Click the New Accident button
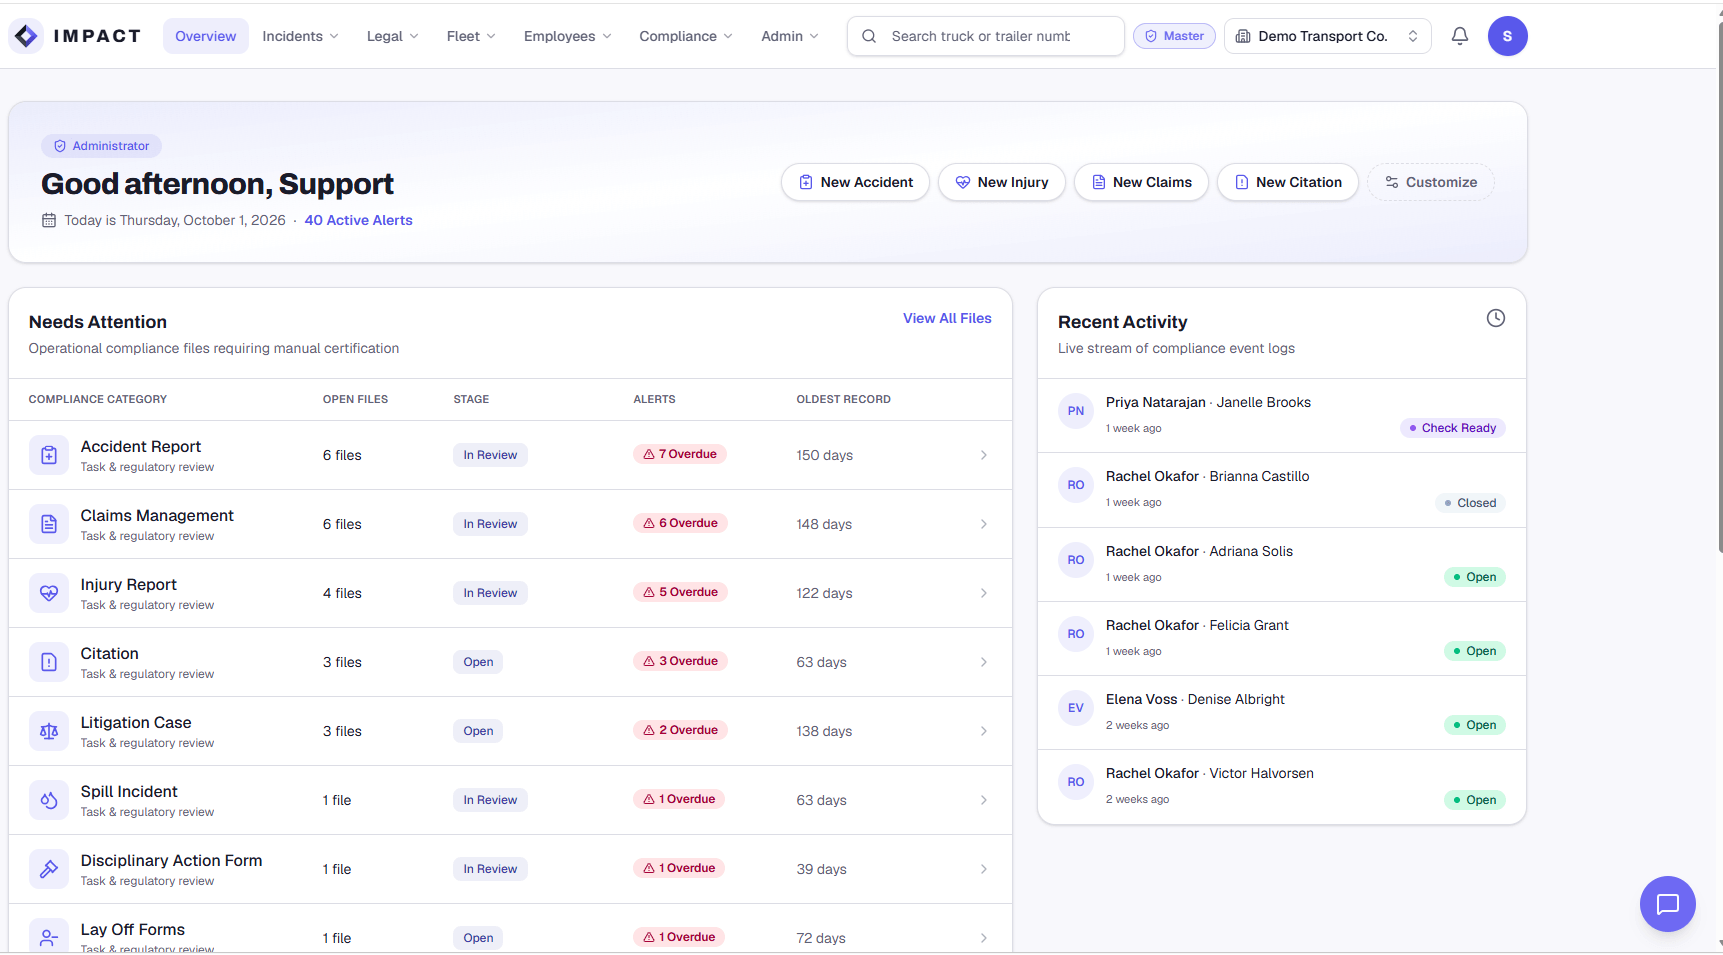Image resolution: width=1723 pixels, height=955 pixels. tap(855, 182)
